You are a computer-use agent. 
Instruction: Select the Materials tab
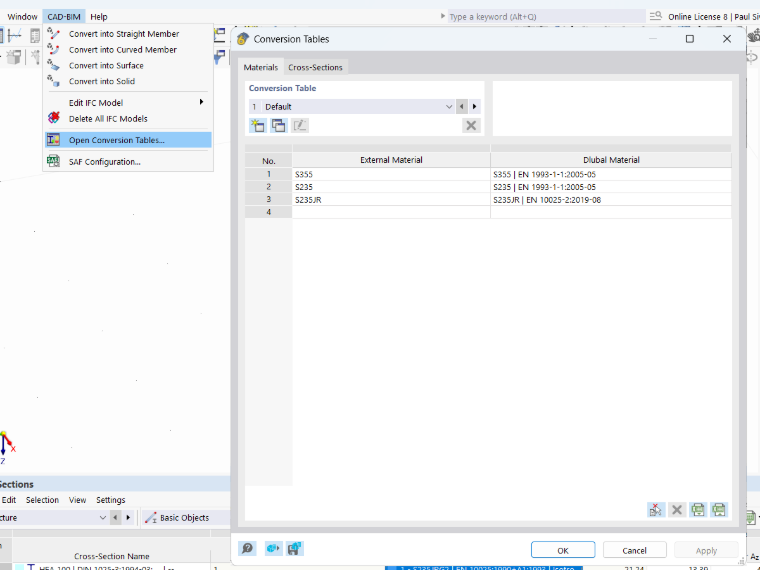pos(261,67)
